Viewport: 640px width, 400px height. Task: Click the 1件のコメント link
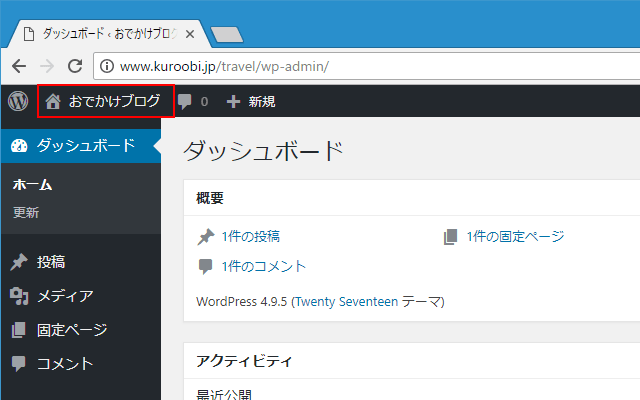click(264, 267)
